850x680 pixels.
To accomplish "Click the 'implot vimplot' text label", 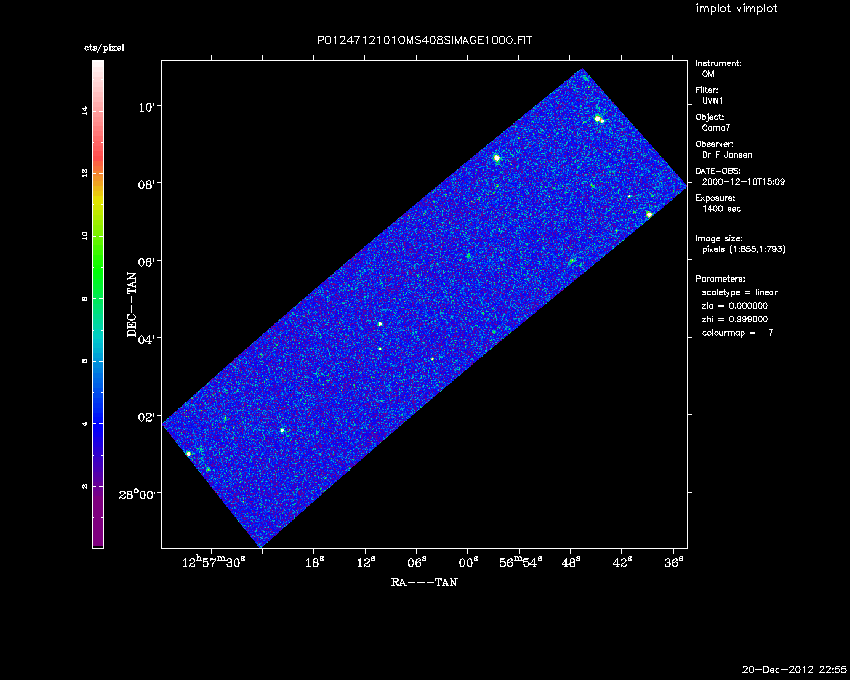I will [736, 9].
